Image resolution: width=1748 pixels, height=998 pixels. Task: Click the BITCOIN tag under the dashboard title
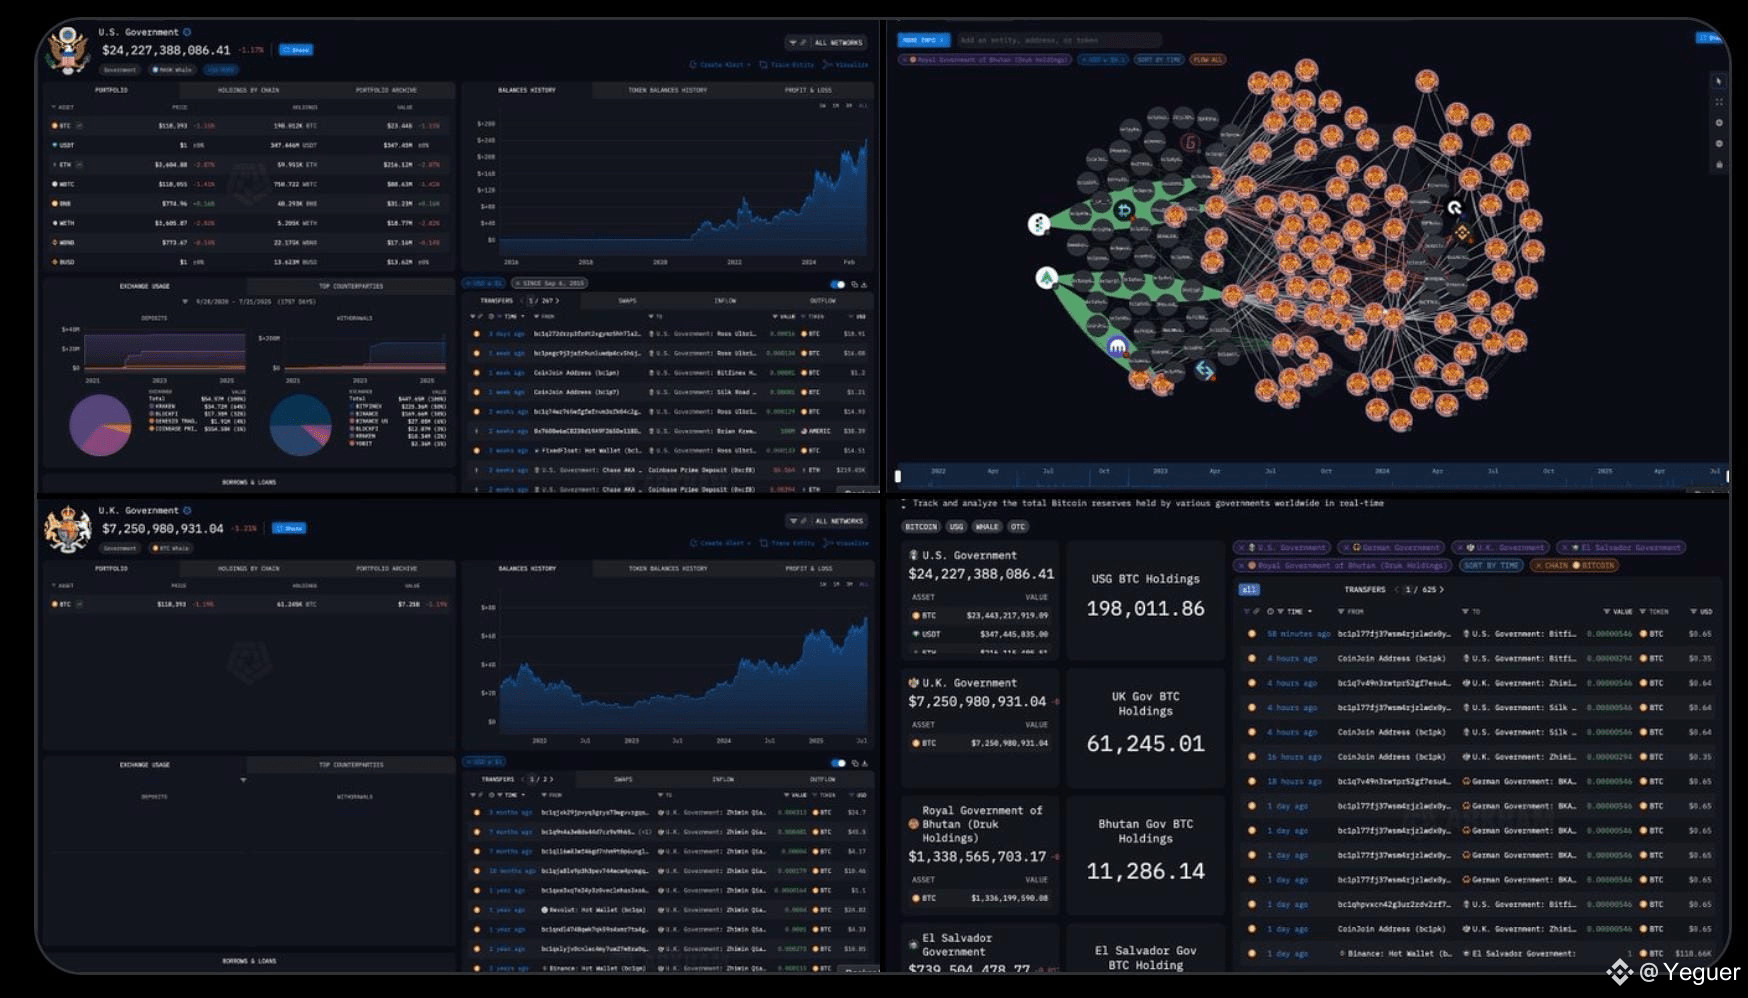pos(921,527)
